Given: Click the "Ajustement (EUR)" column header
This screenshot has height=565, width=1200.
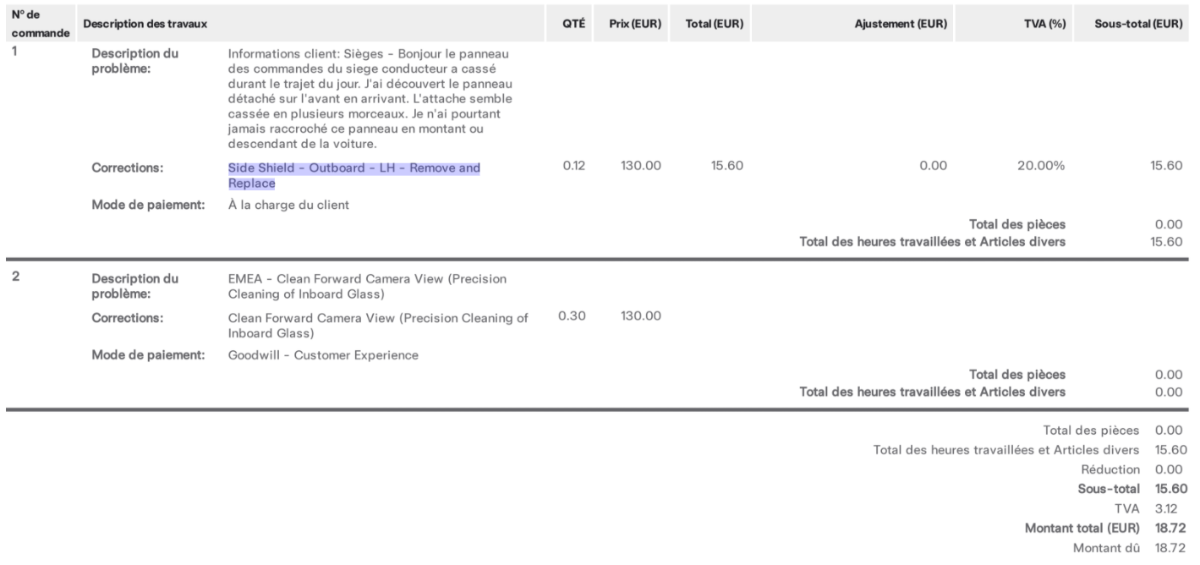Looking at the screenshot, I should pos(902,22).
